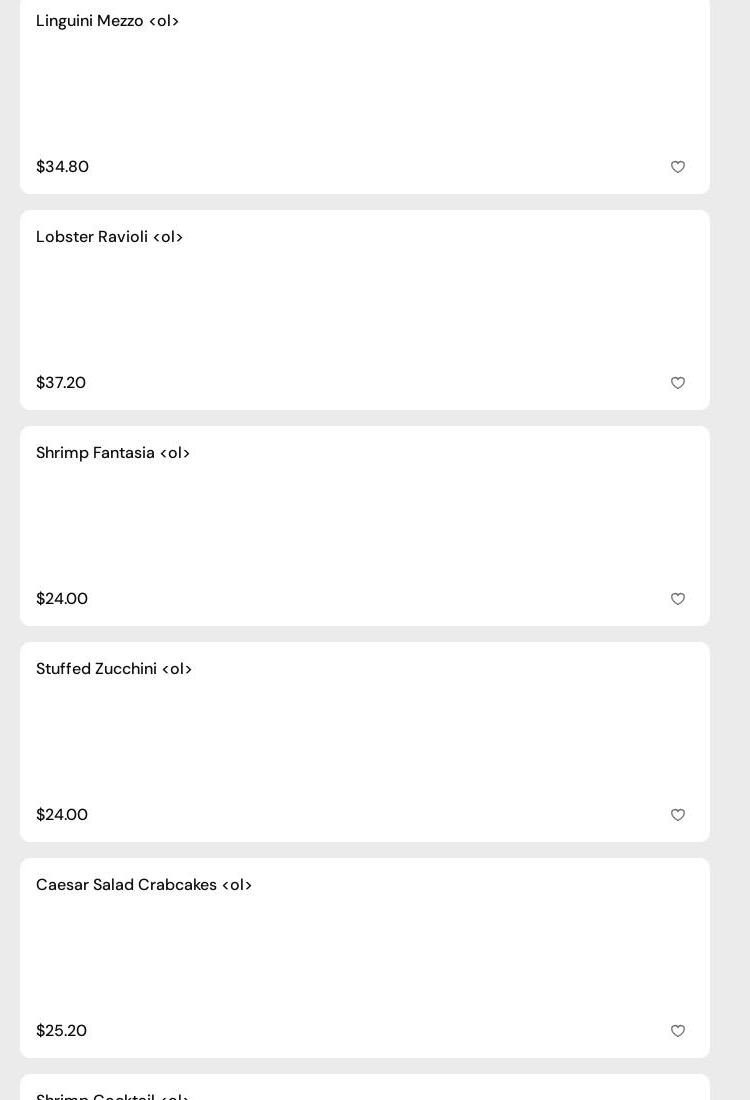Open the Lobster Ravioli title text
750x1100 pixels.
109,237
